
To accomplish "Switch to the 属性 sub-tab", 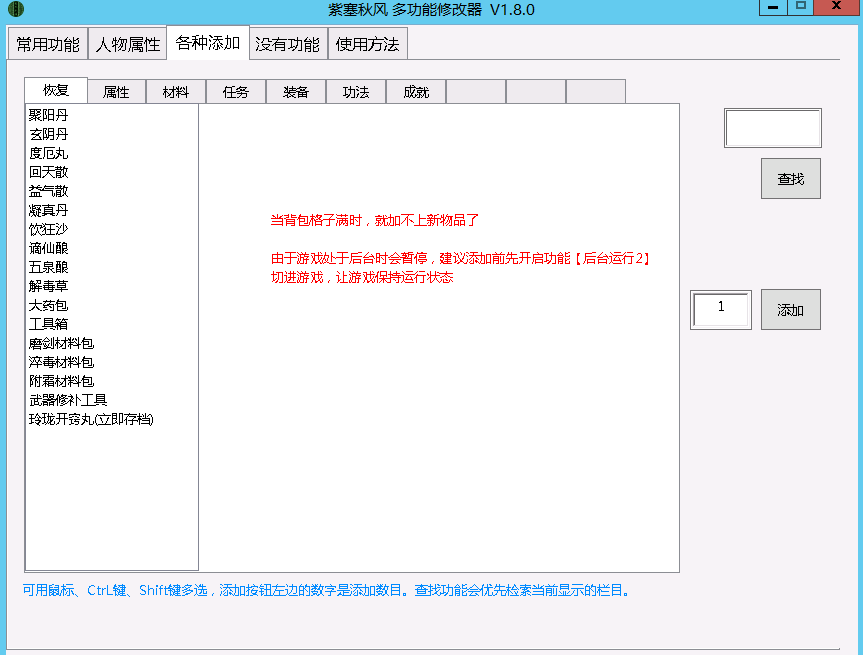I will [116, 91].
